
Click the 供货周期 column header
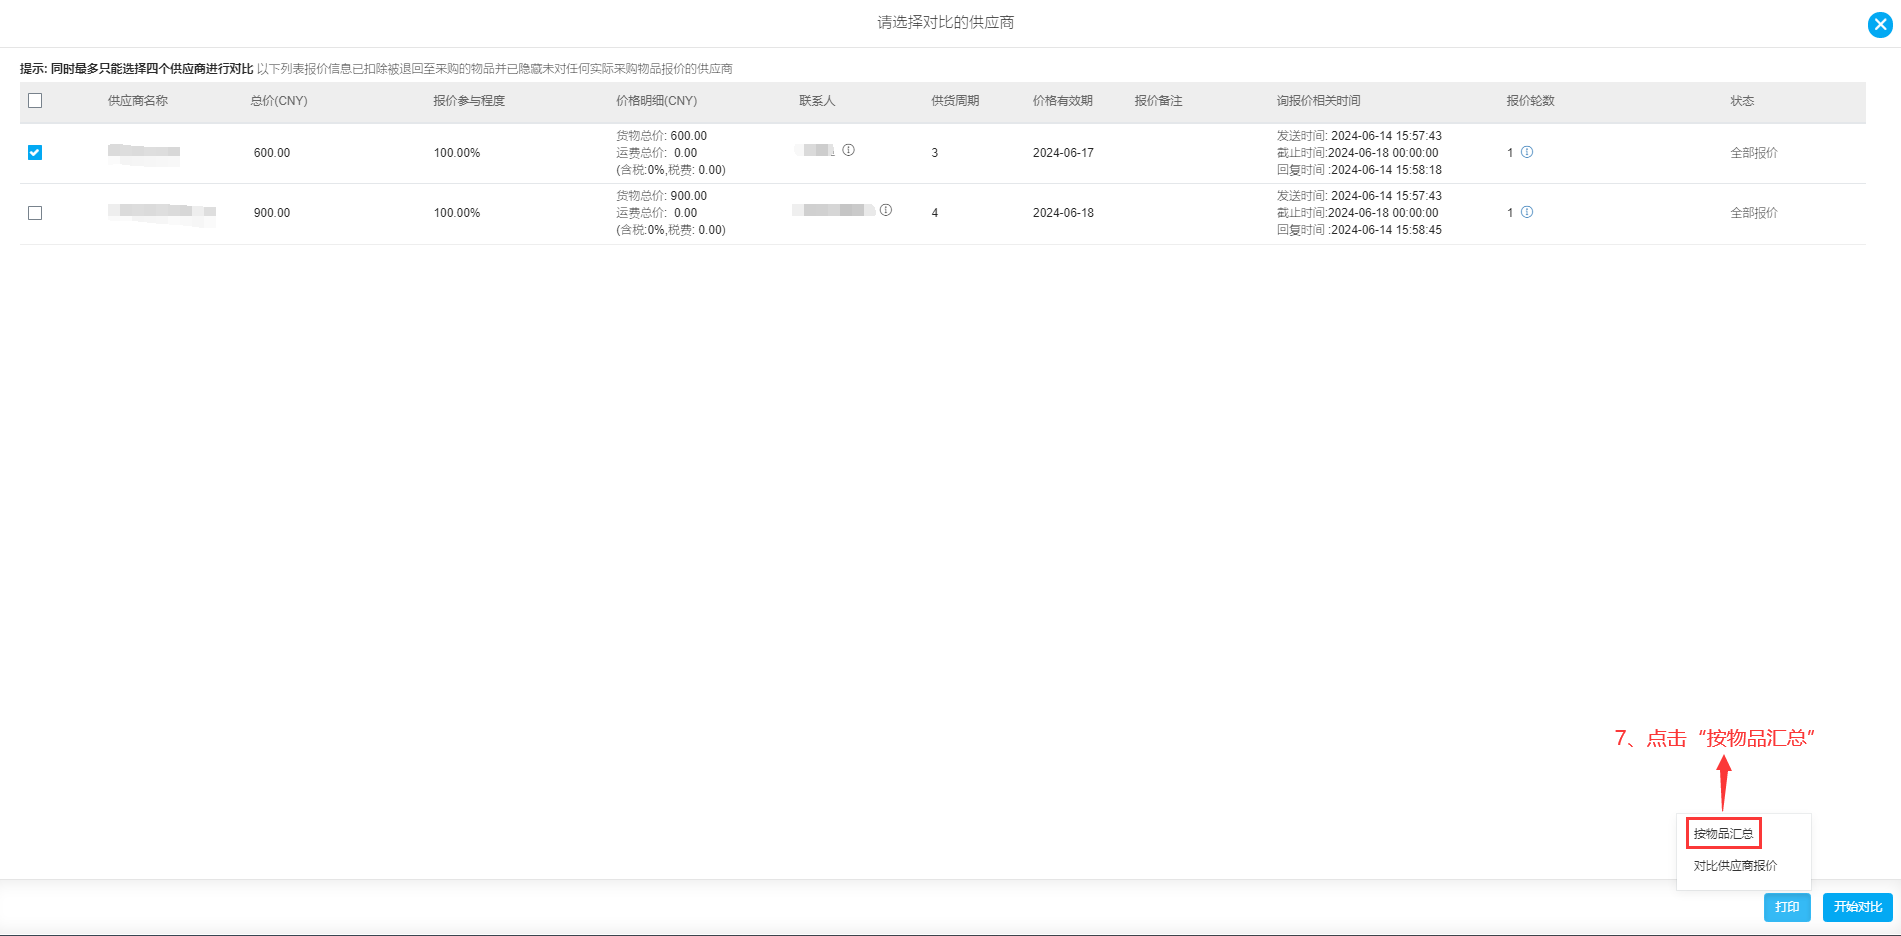(955, 101)
